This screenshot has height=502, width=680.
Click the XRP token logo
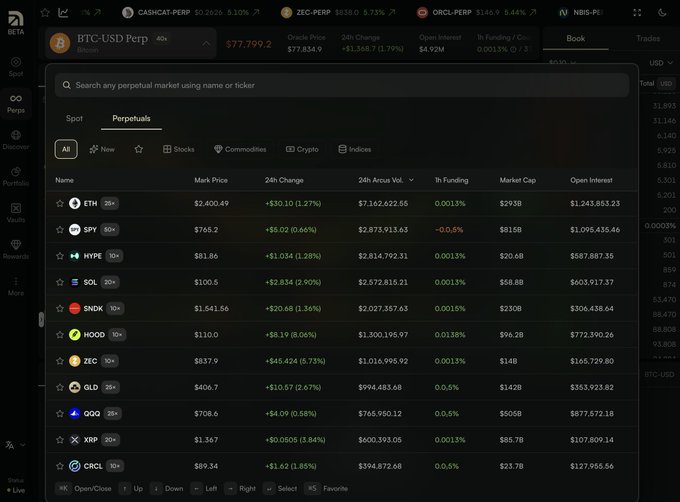click(x=75, y=440)
